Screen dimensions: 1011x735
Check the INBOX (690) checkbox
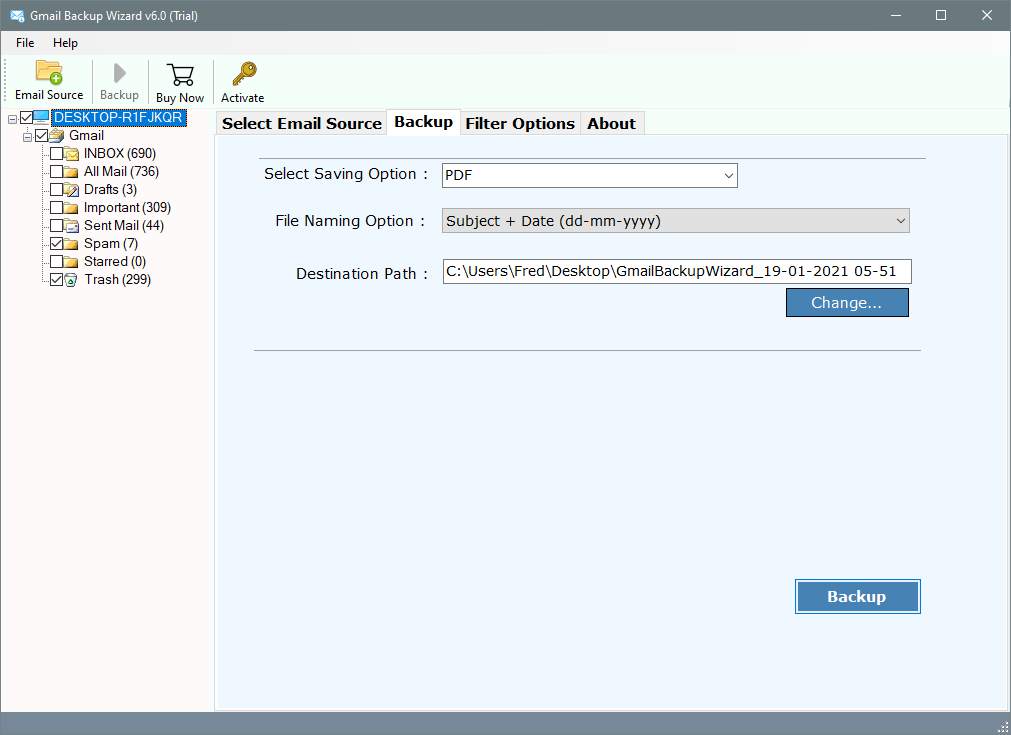point(57,153)
